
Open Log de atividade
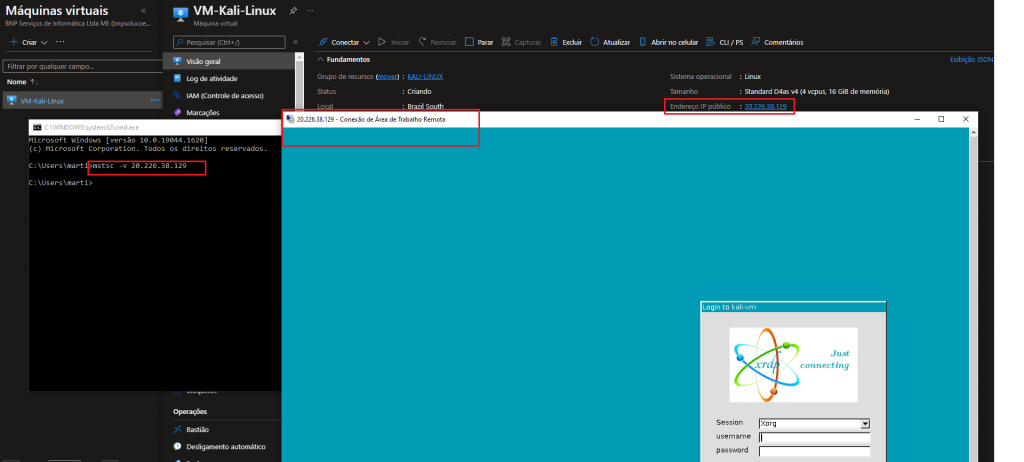click(x=212, y=78)
